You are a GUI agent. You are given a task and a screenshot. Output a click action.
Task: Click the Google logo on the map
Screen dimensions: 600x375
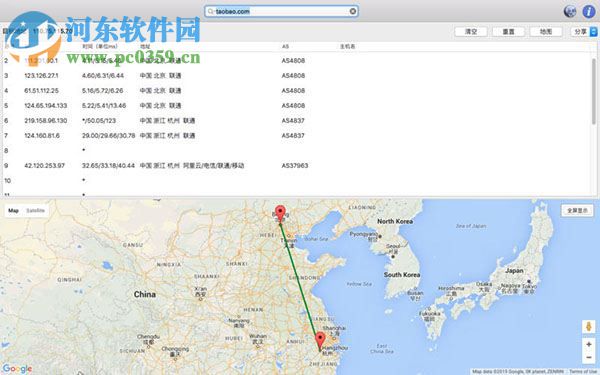tap(17, 368)
